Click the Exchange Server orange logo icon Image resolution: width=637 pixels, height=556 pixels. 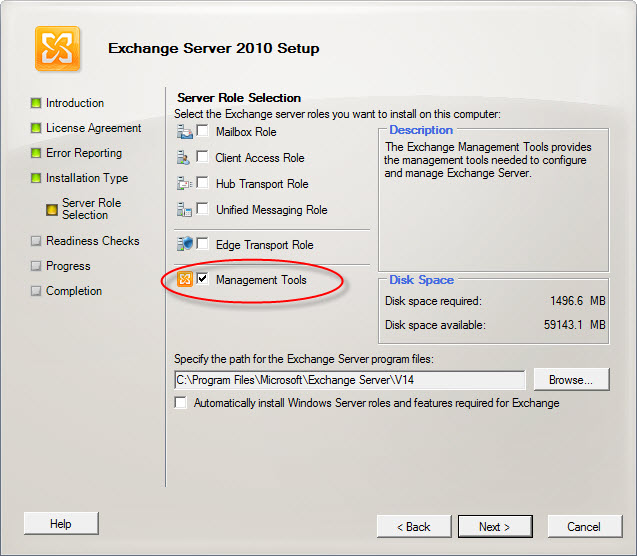(x=57, y=48)
